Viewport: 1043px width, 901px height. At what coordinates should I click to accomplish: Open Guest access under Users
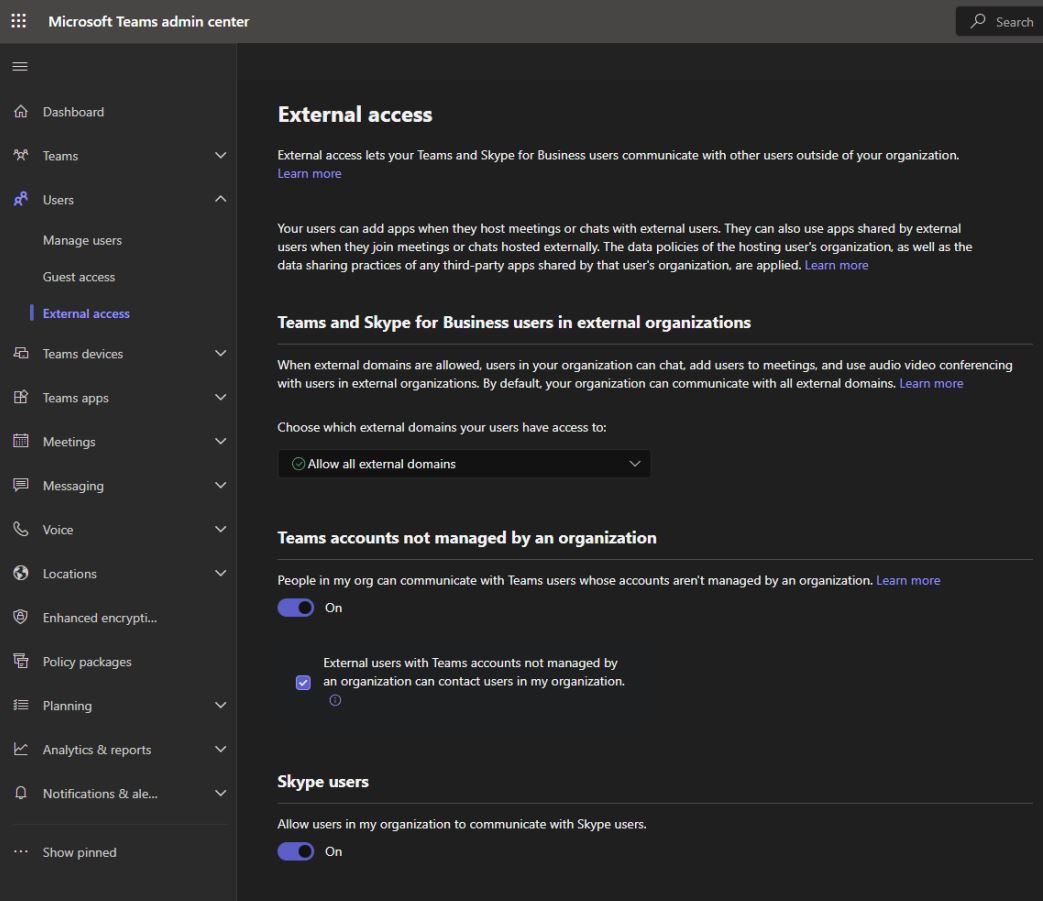(79, 277)
